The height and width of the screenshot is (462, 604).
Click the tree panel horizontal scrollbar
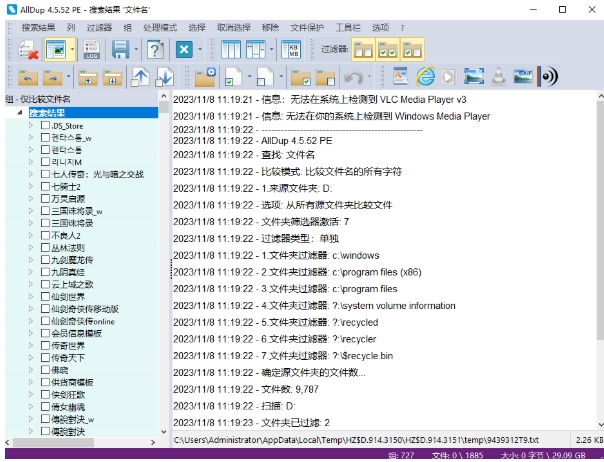(x=79, y=442)
